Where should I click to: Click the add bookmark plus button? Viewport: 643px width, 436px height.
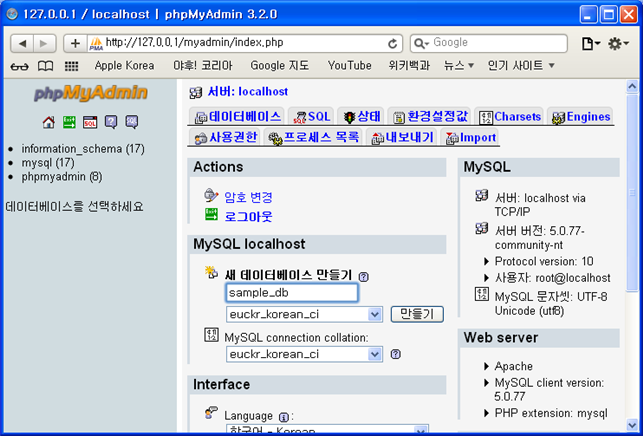coord(75,43)
